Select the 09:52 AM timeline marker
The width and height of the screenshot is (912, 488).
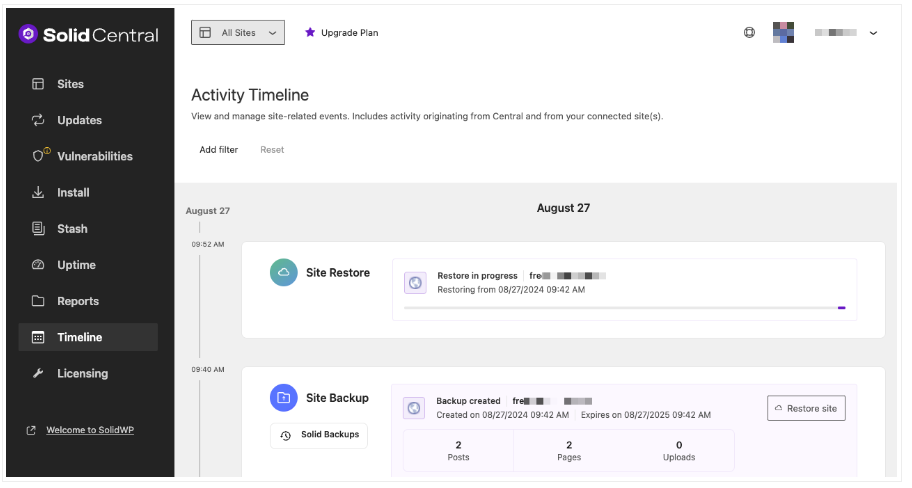[x=208, y=245]
